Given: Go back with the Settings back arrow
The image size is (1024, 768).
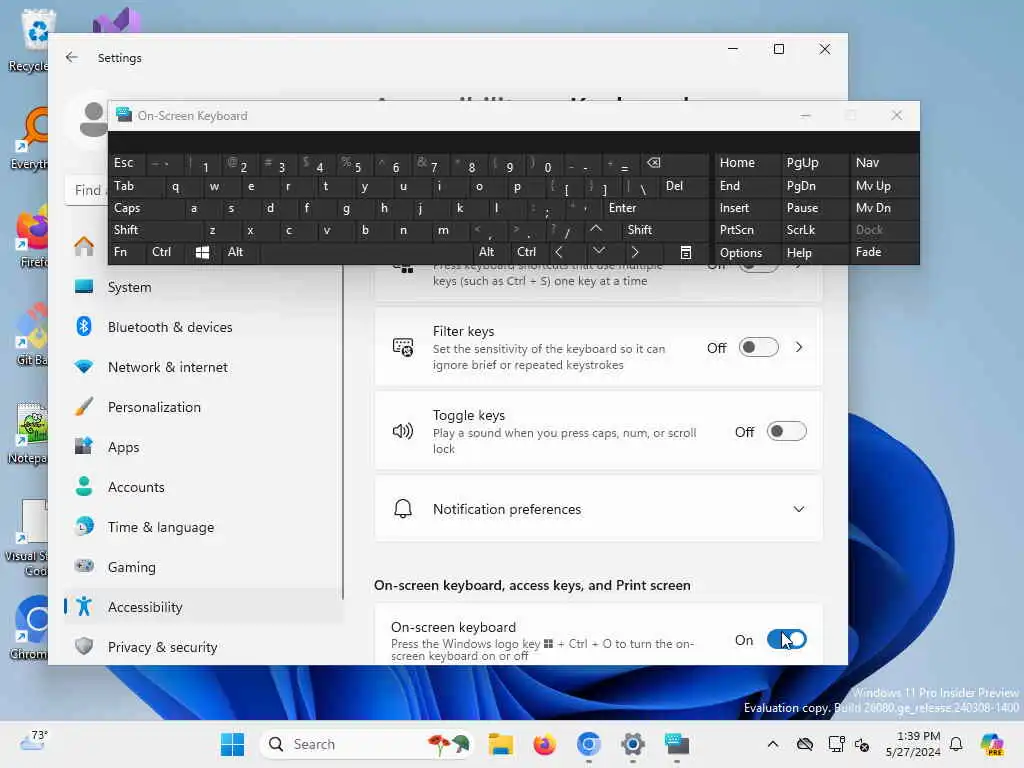Looking at the screenshot, I should click(x=72, y=57).
